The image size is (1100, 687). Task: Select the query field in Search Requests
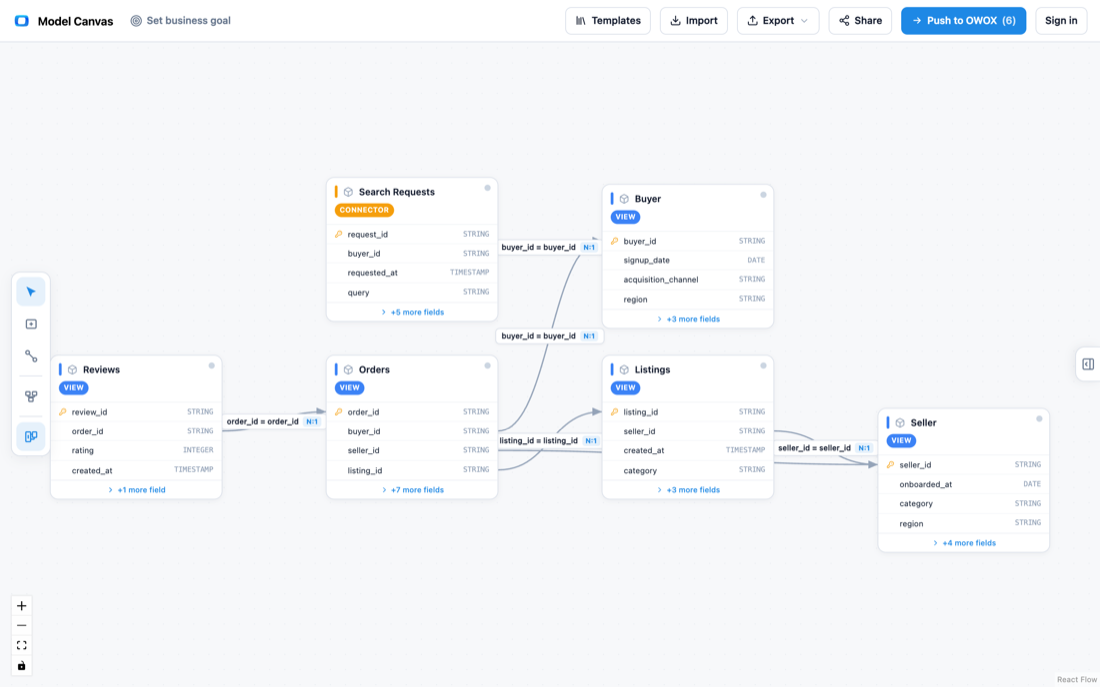pyautogui.click(x=412, y=292)
